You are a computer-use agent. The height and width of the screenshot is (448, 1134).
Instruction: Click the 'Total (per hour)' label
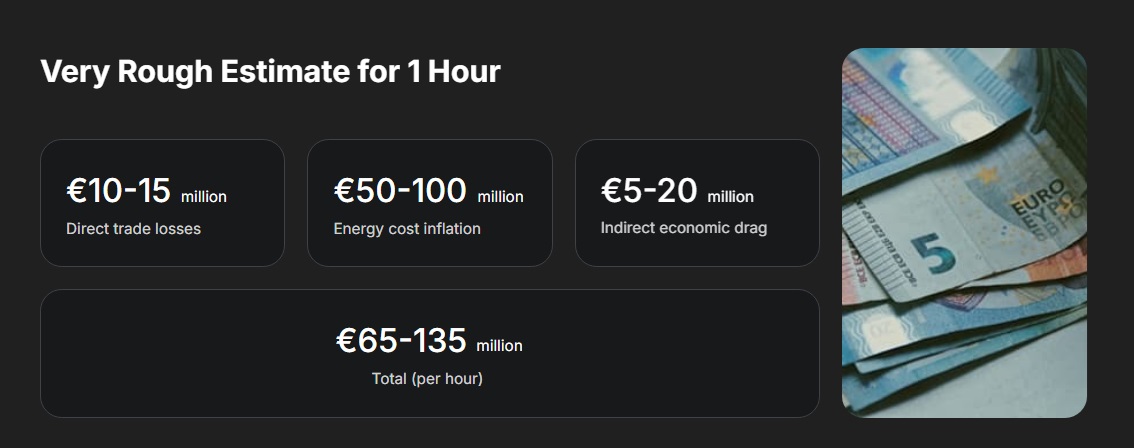[427, 379]
